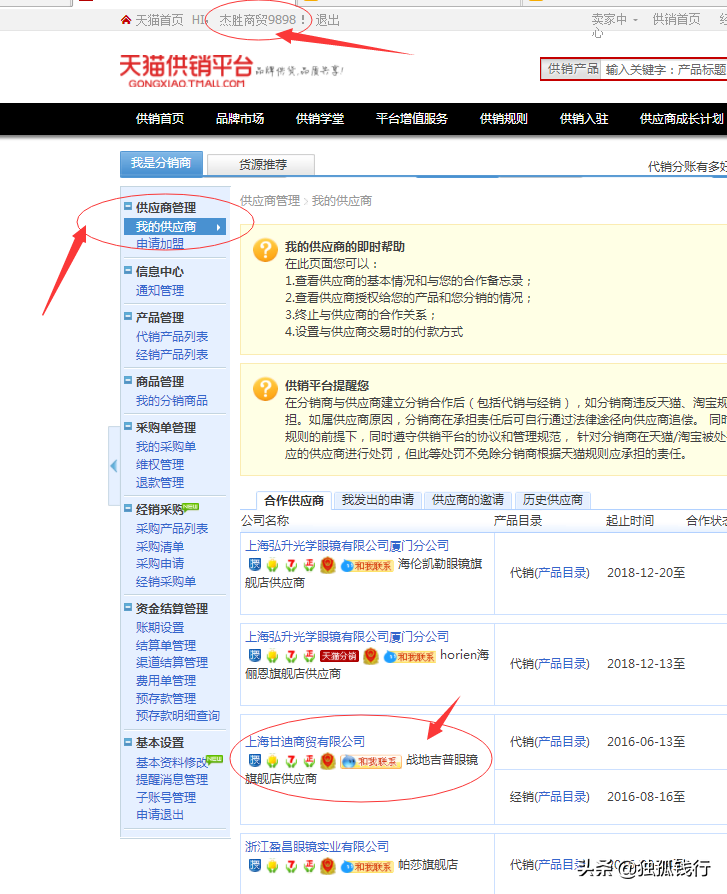Screen dimensions: 727x894
Task: Open 我的供应商 in the sidebar
Action: (174, 227)
